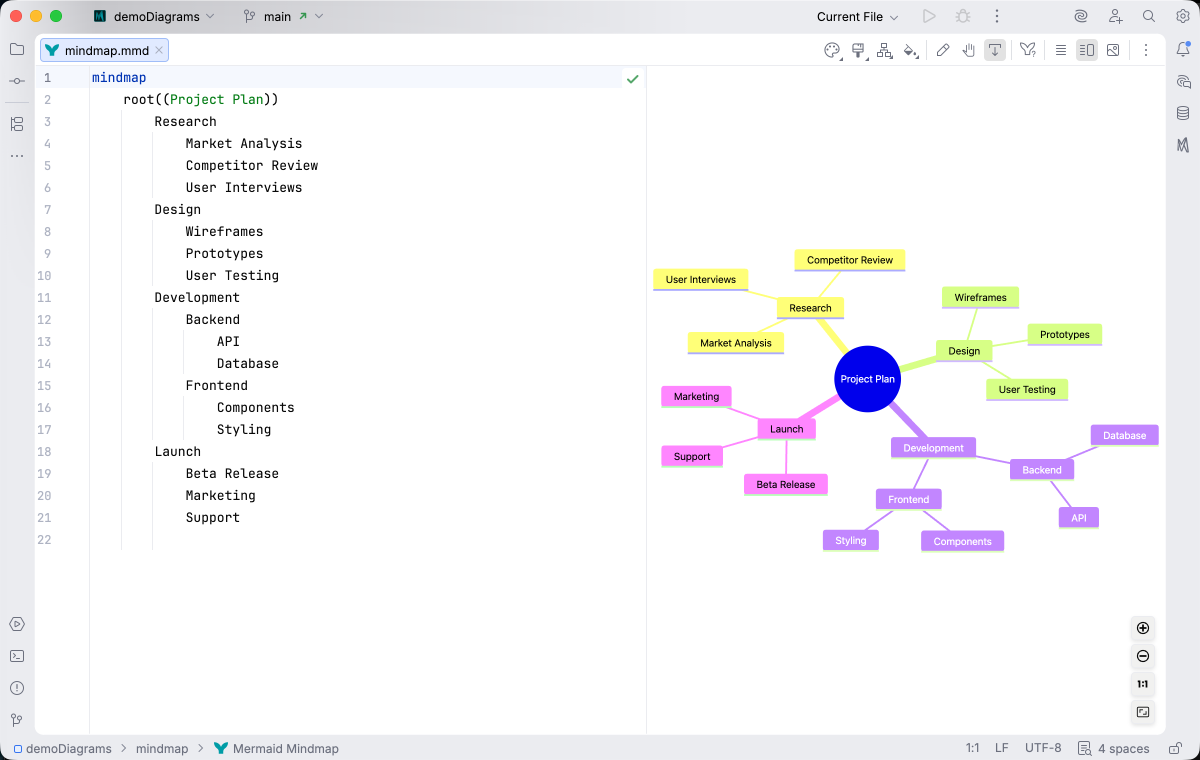The height and width of the screenshot is (760, 1200).
Task: Open the AI Chat tool window on right sidebar
Action: (1183, 81)
